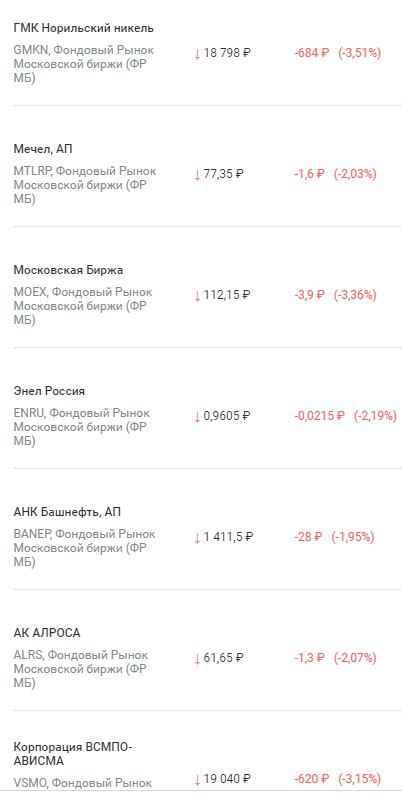This screenshot has width=402, height=803.
Task: Open ГМК Норильский никель stock
Action: pos(83,29)
